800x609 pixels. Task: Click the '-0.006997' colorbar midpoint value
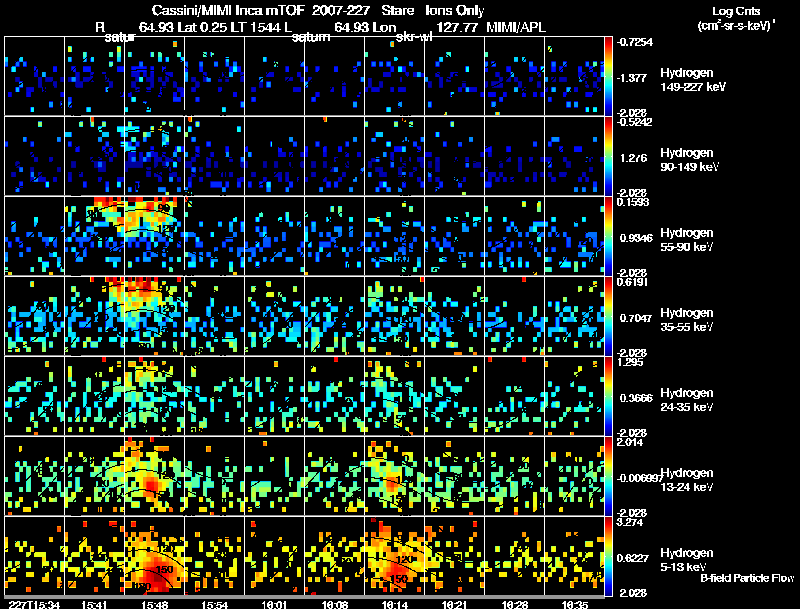pyautogui.click(x=639, y=478)
